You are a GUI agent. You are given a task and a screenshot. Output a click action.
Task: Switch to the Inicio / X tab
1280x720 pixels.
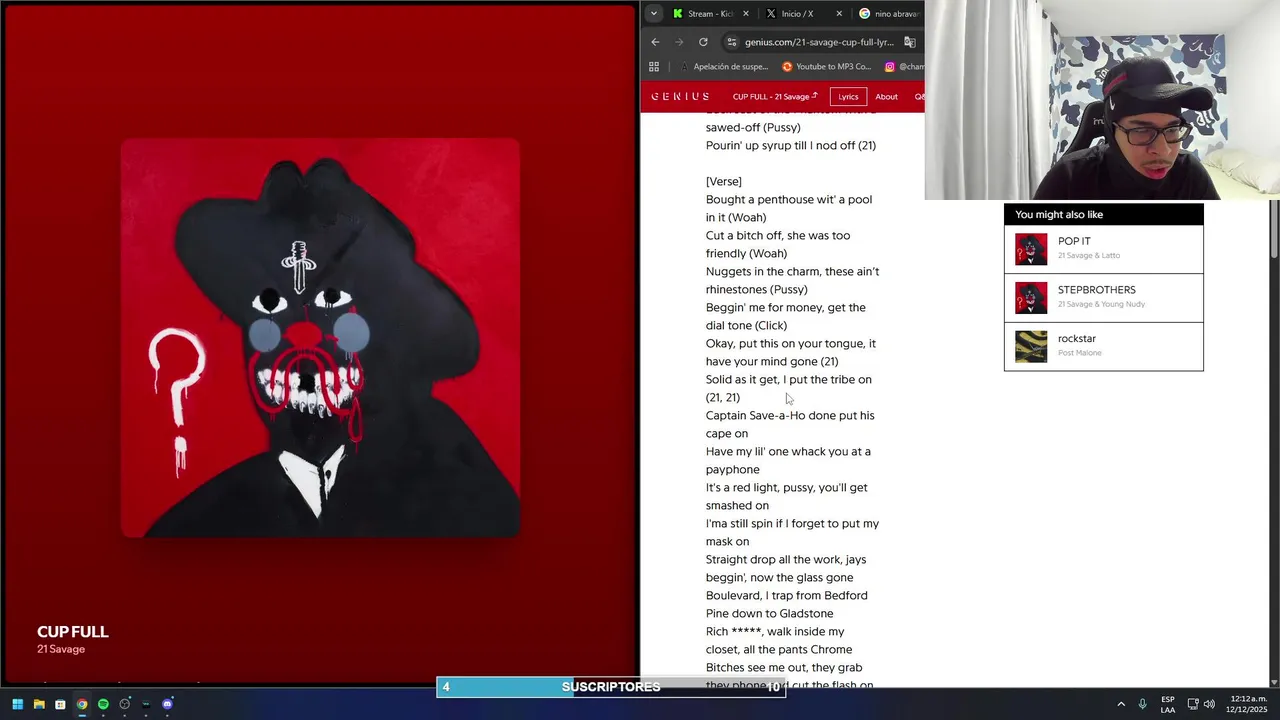796,14
